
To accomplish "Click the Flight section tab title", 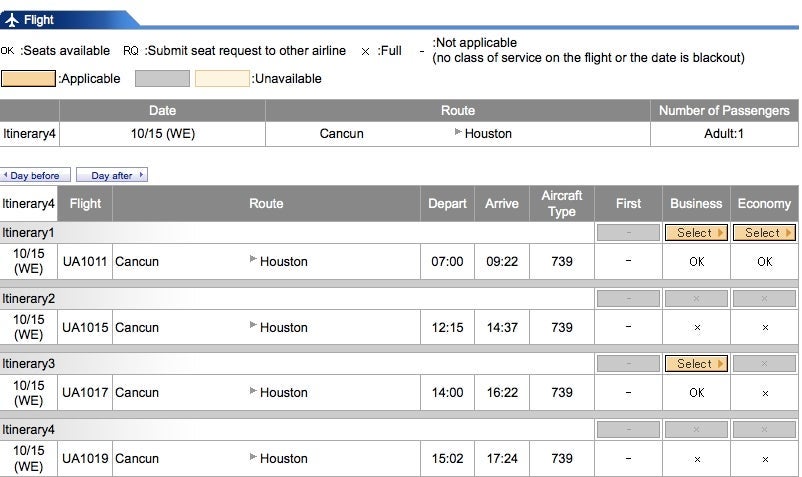I will 40,19.
